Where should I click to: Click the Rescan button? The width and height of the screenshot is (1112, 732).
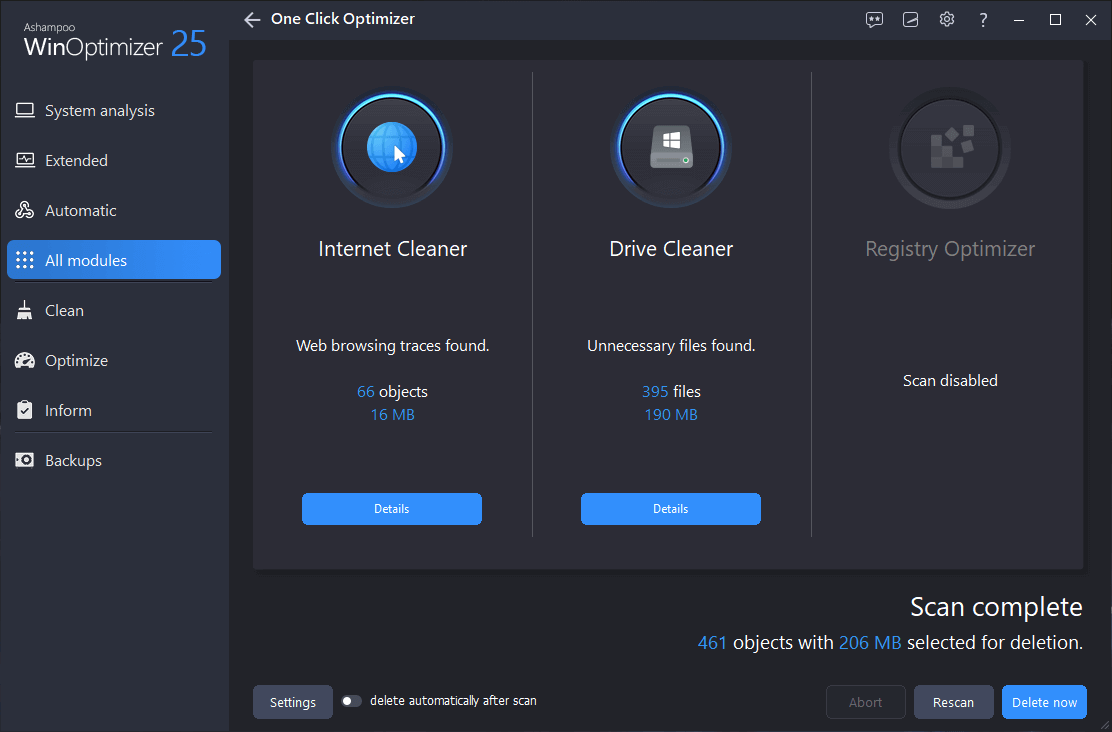pos(953,702)
